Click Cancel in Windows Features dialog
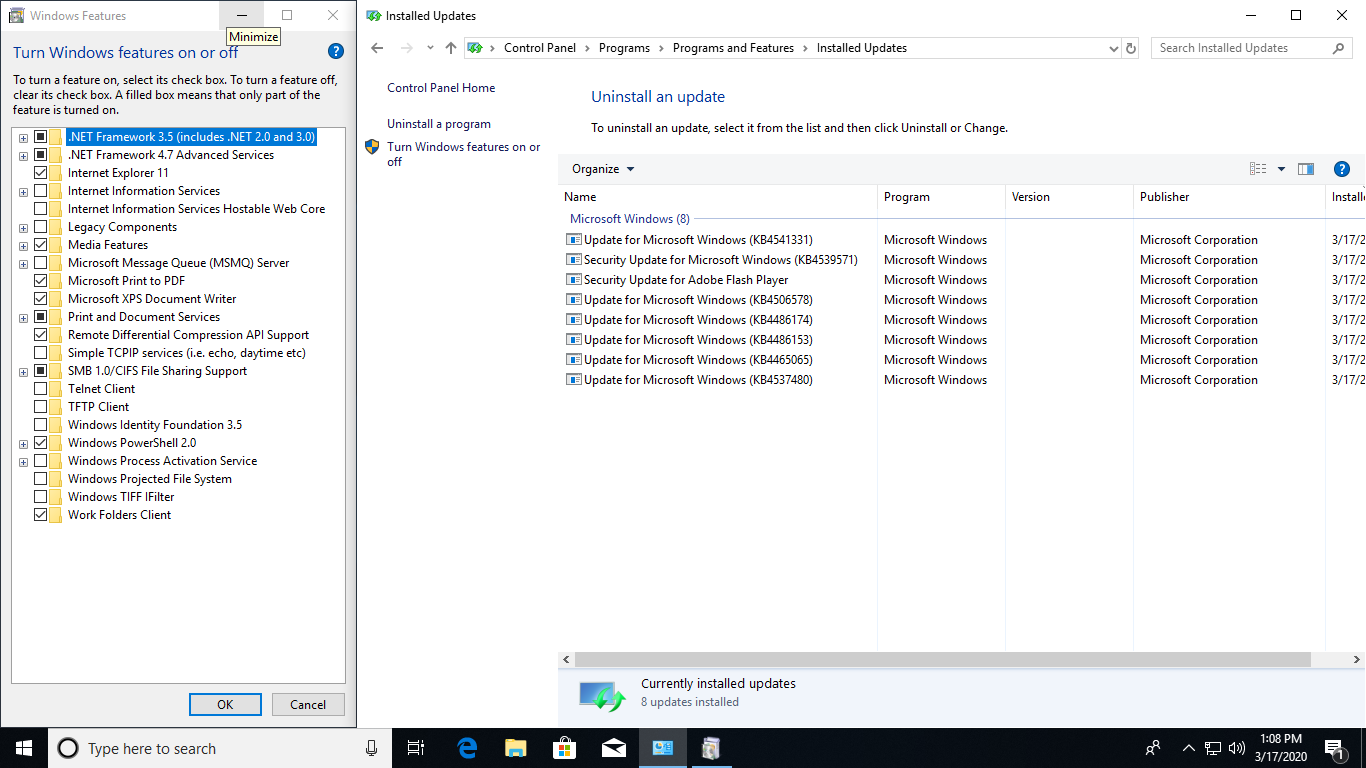1366x768 pixels. tap(308, 704)
